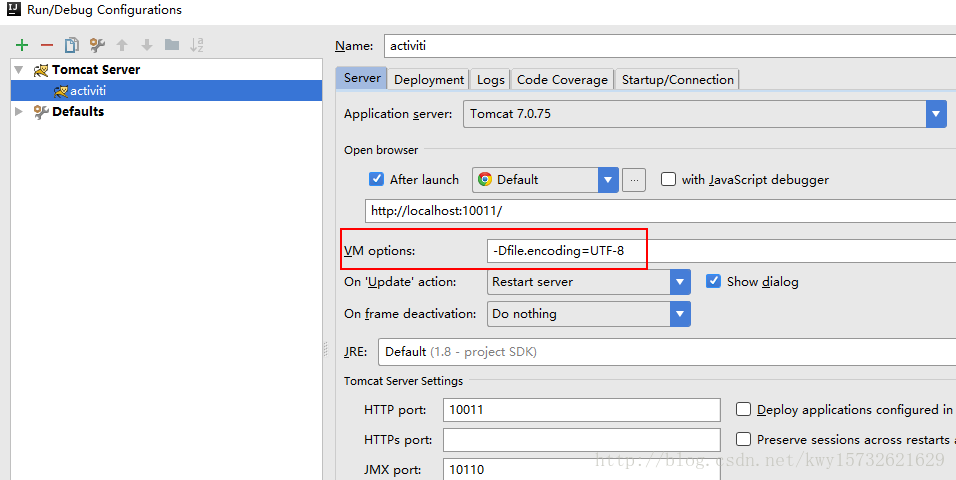Screen dimensions: 956x480
Task: Click the Tomcat icon beside Tomcat Server
Action: click(40, 70)
